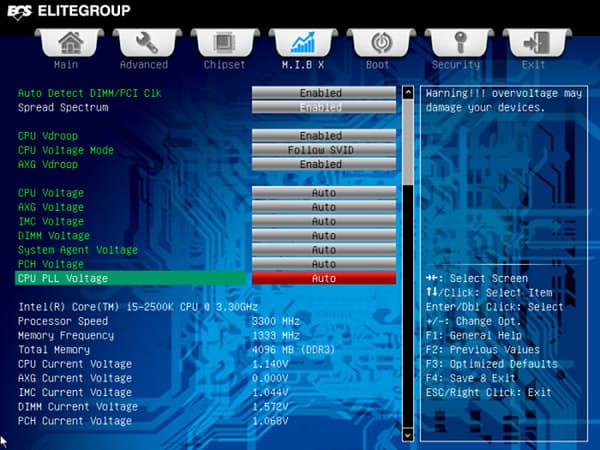This screenshot has height=450, width=600.
Task: Select the DIMM Voltage setting label
Action: click(x=54, y=236)
